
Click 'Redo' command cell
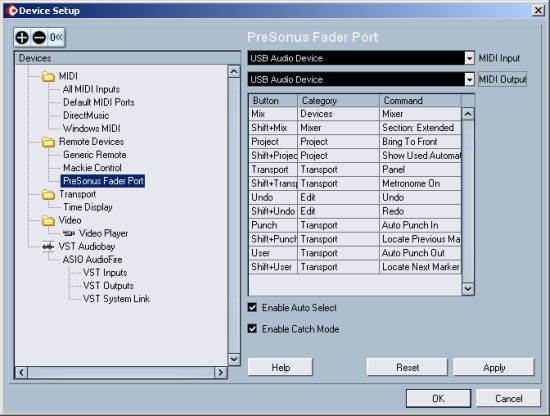(x=420, y=211)
